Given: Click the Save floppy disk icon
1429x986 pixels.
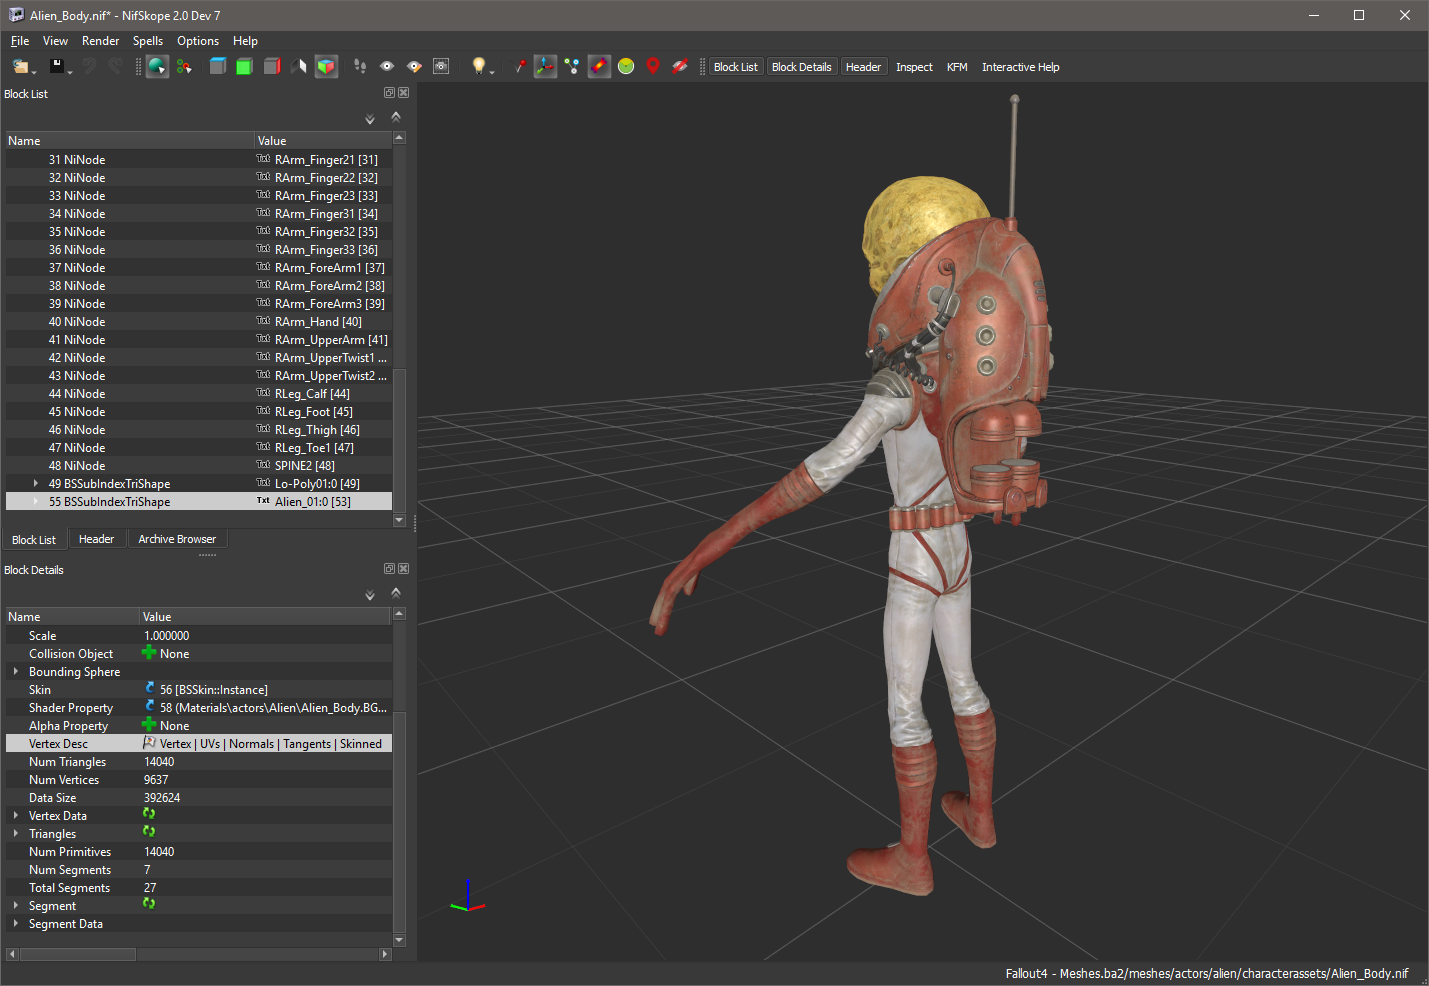Looking at the screenshot, I should (x=56, y=66).
